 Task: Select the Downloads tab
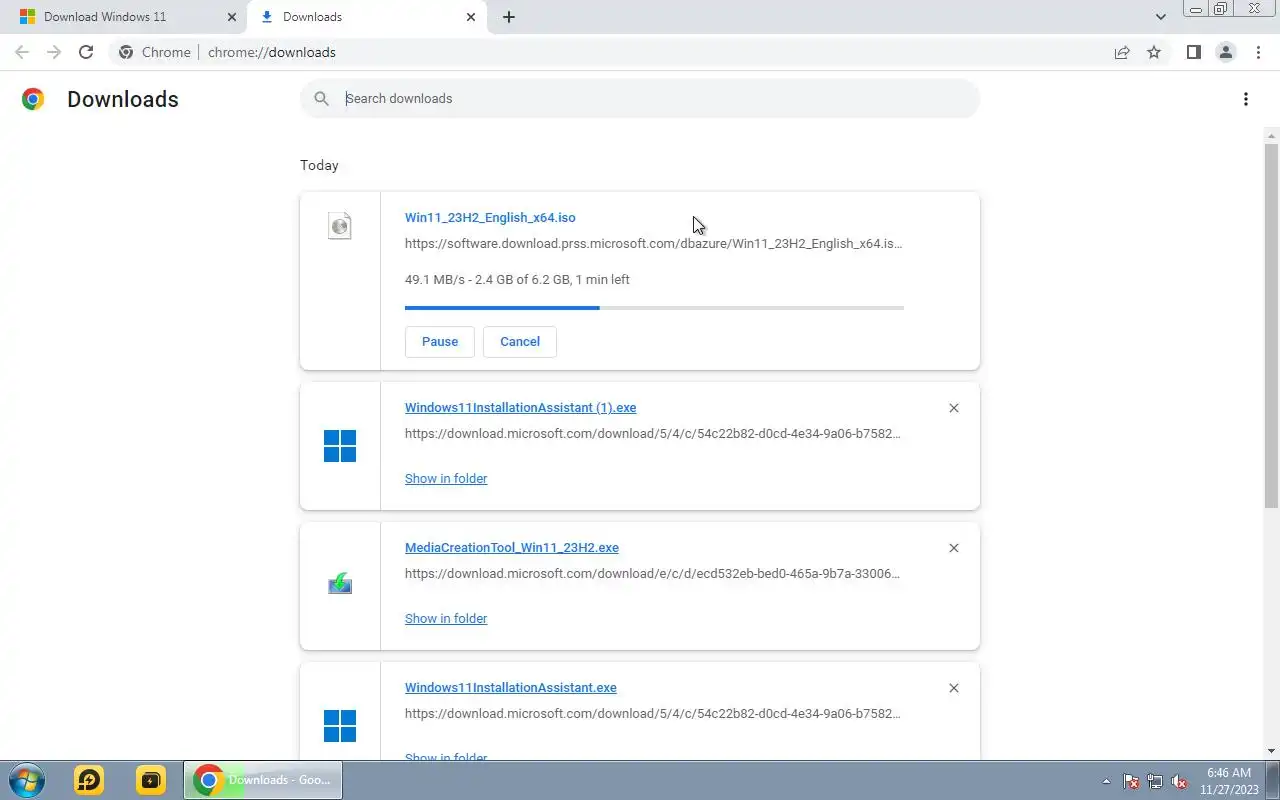click(366, 17)
